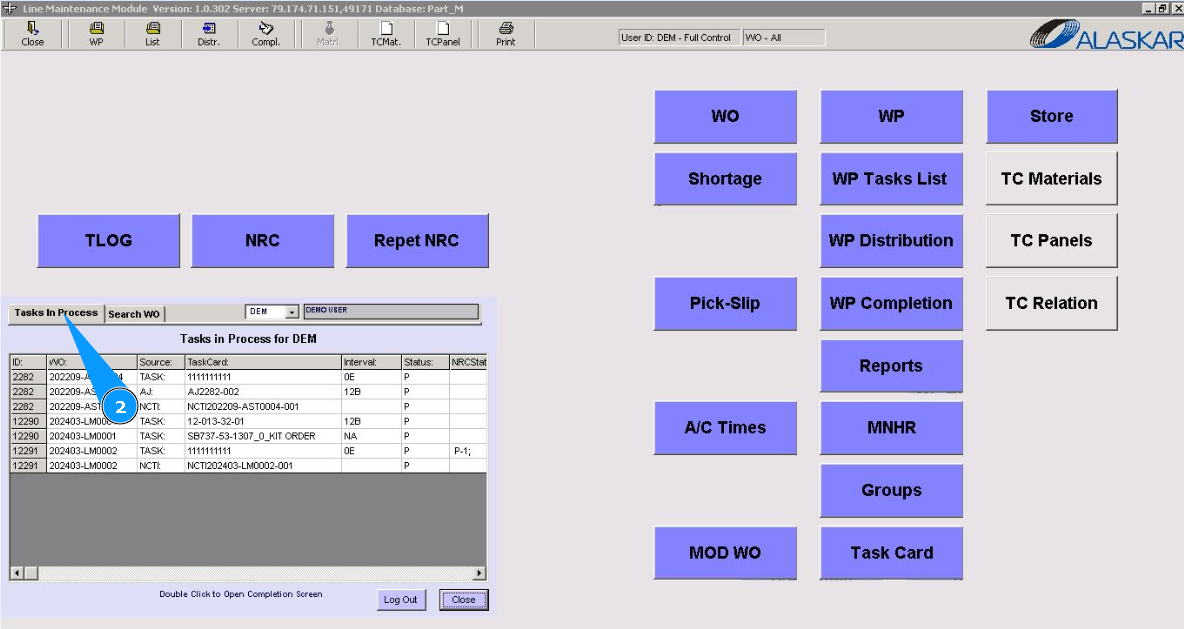
Task: Open the MOD WO button
Action: click(725, 553)
